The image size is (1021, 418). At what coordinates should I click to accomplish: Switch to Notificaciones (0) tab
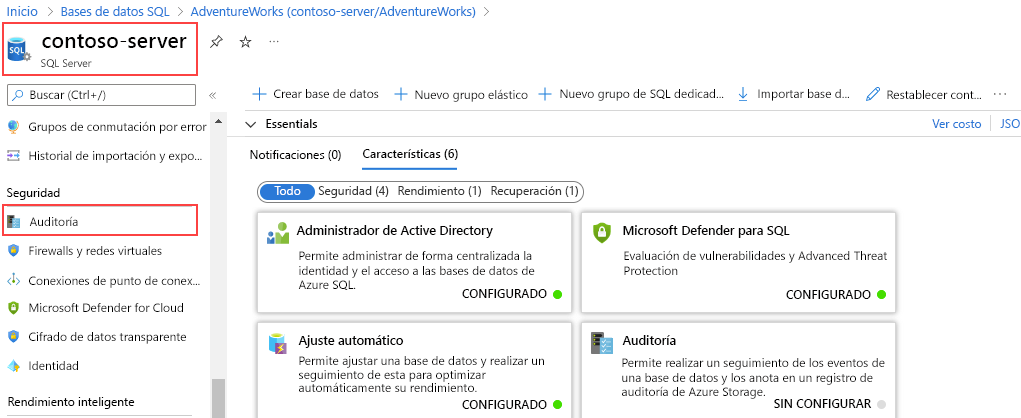[296, 155]
